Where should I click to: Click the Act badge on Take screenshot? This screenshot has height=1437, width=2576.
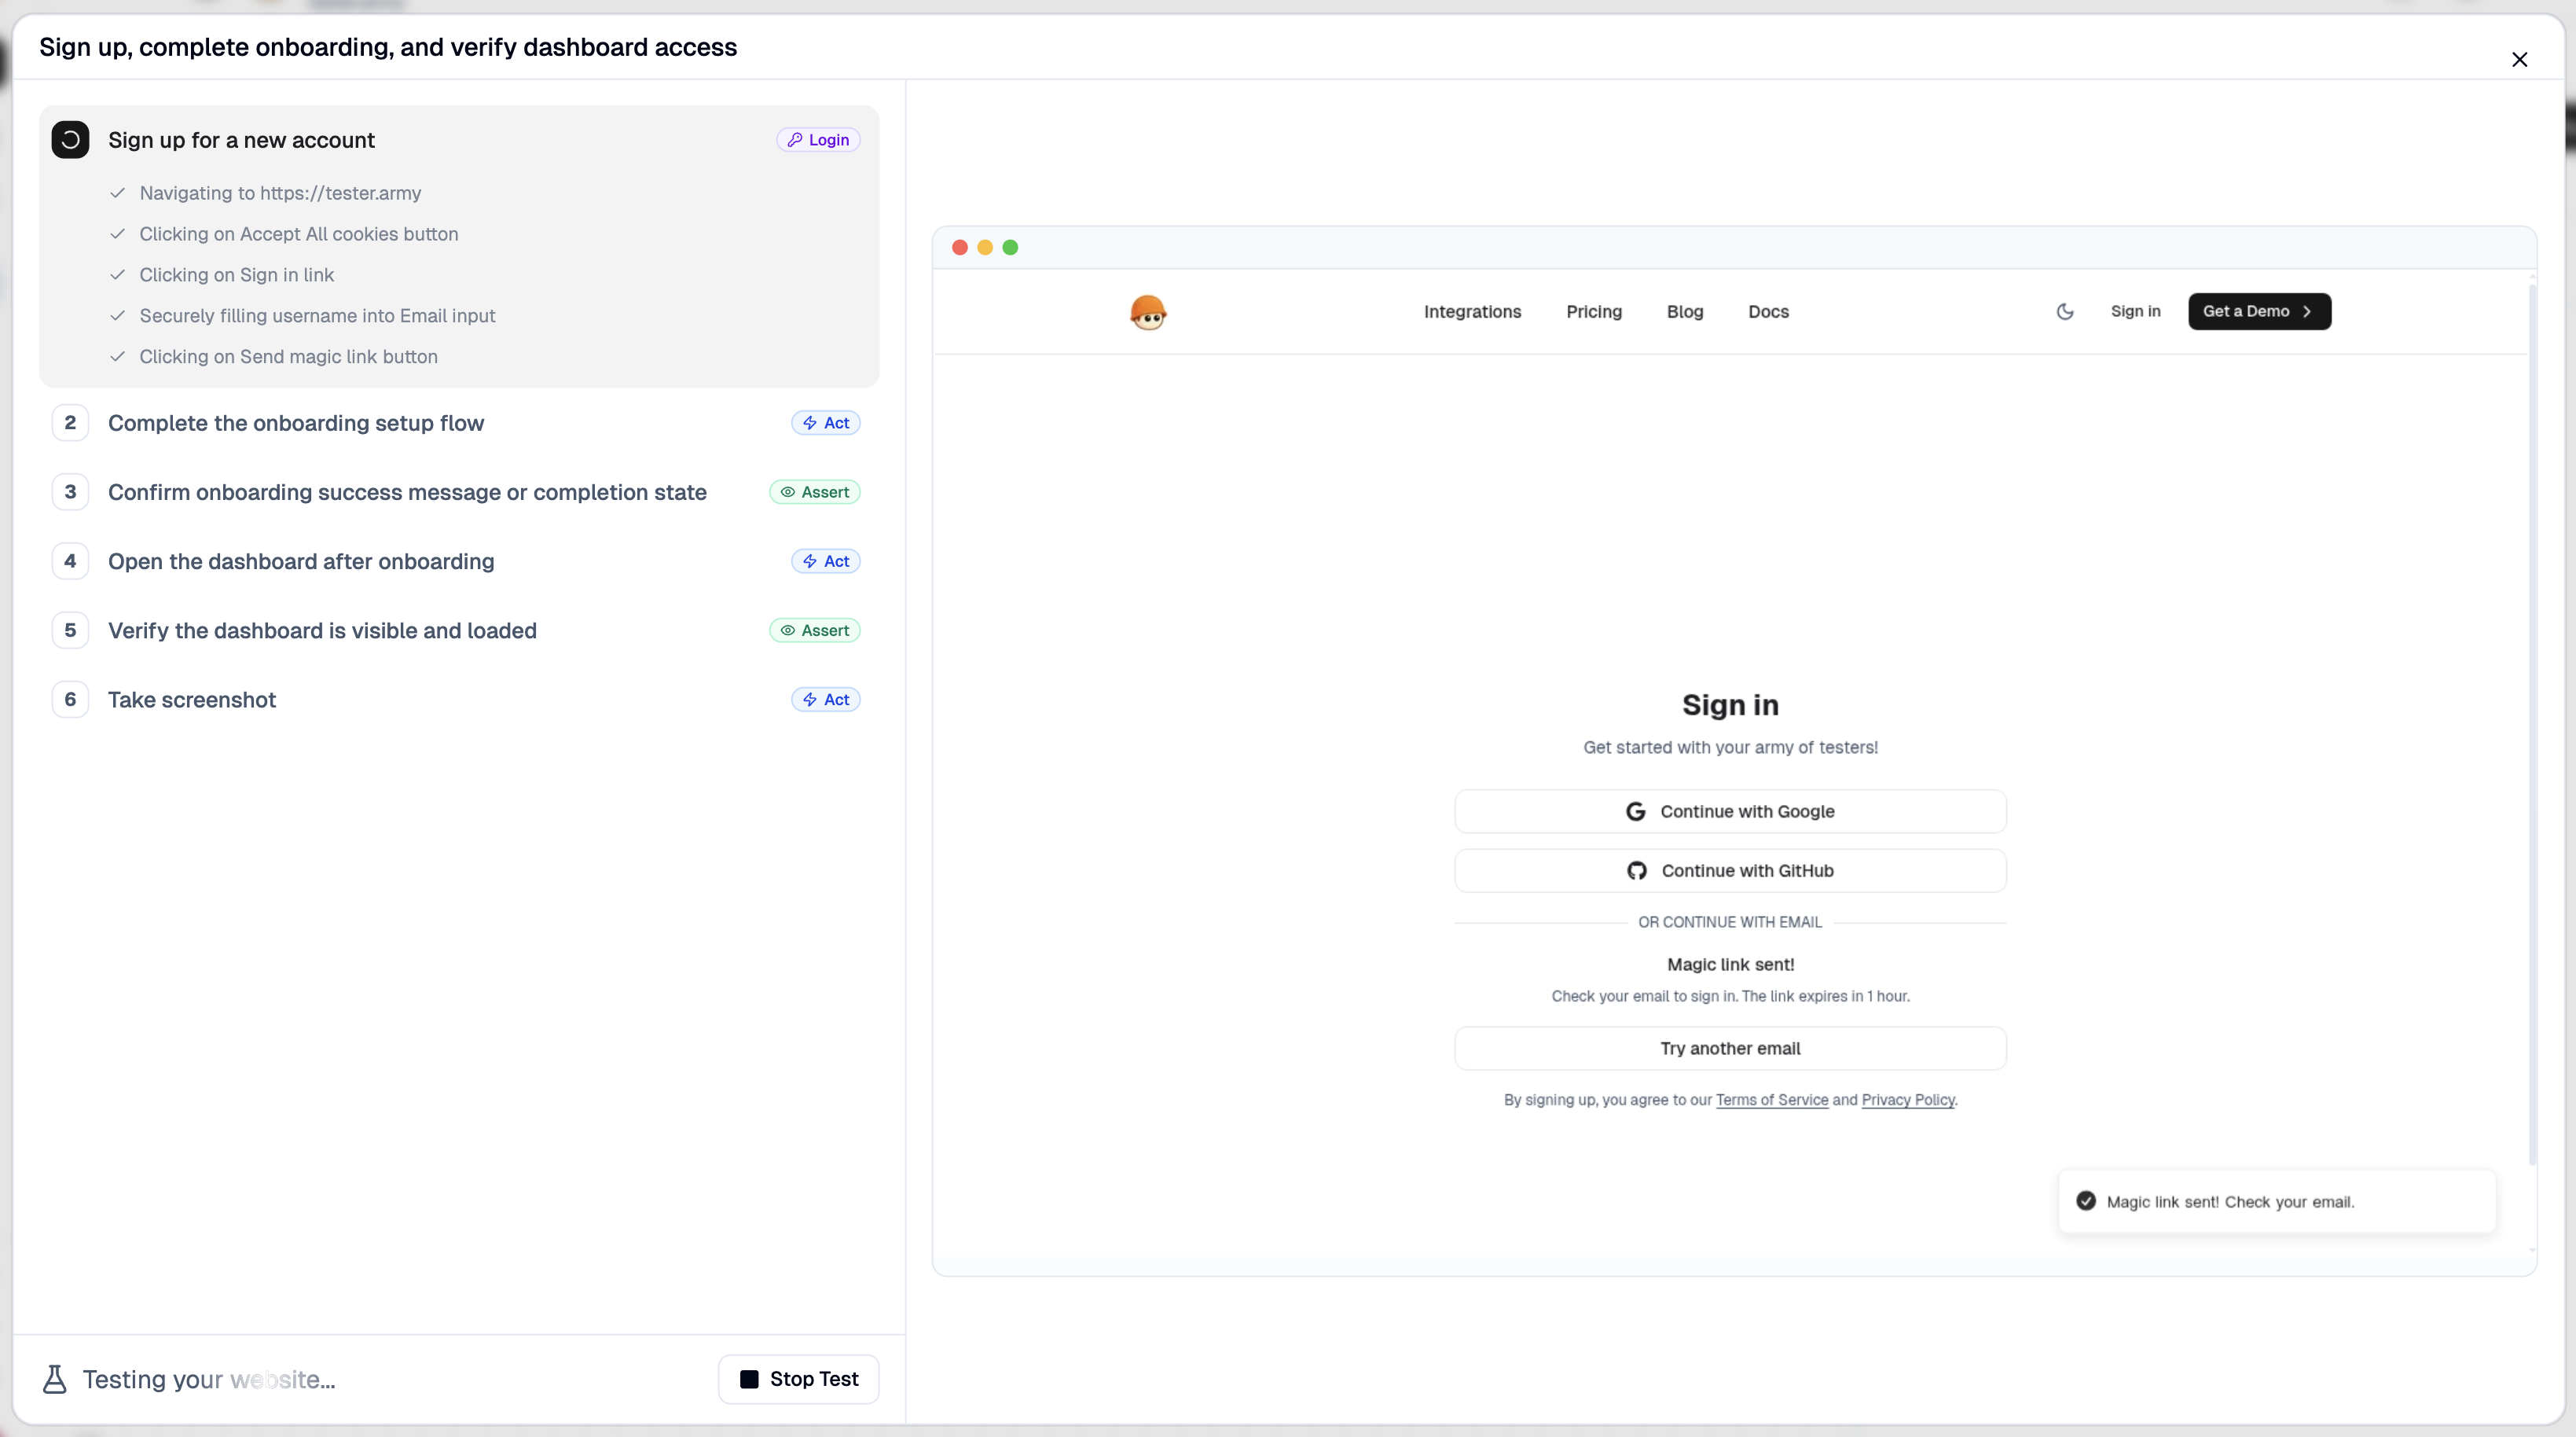point(826,700)
